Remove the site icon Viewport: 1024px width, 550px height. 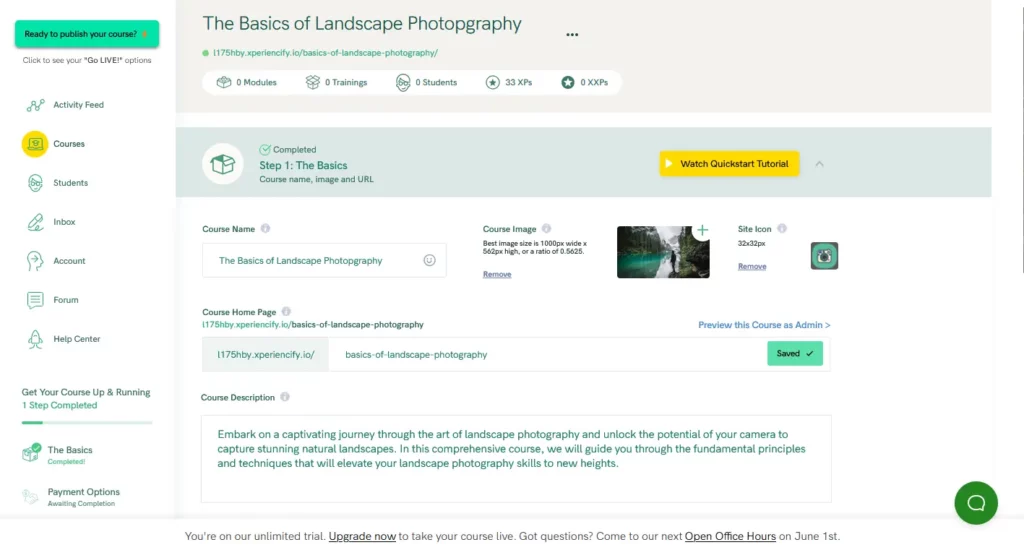coord(752,267)
